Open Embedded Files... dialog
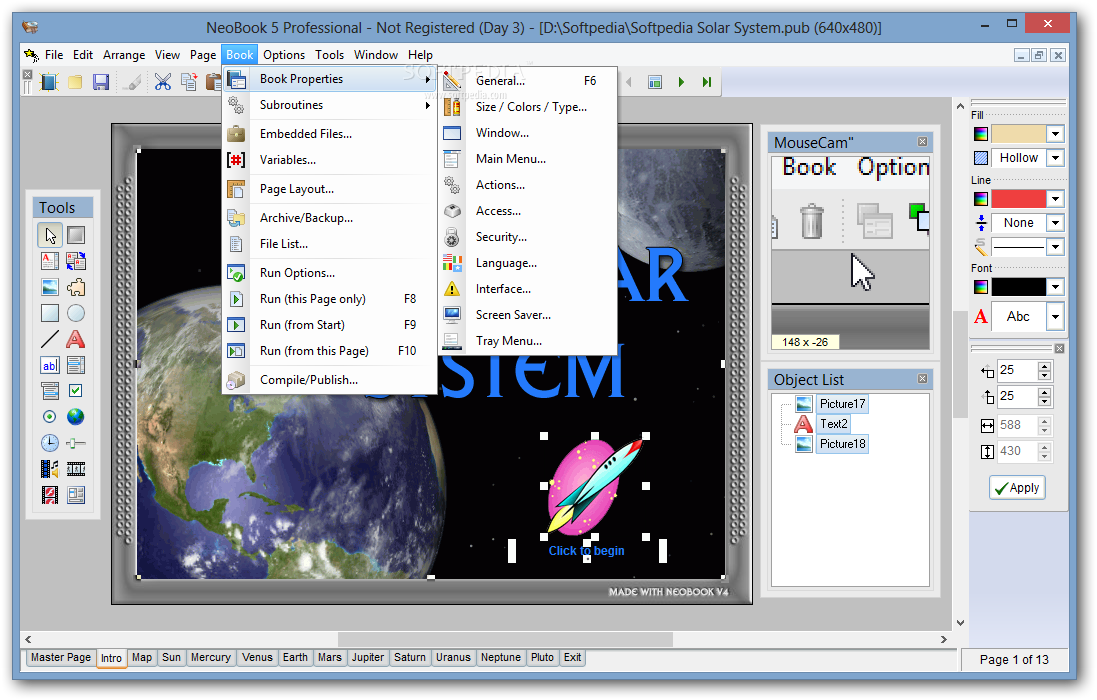This screenshot has height=700, width=1097. click(x=330, y=134)
